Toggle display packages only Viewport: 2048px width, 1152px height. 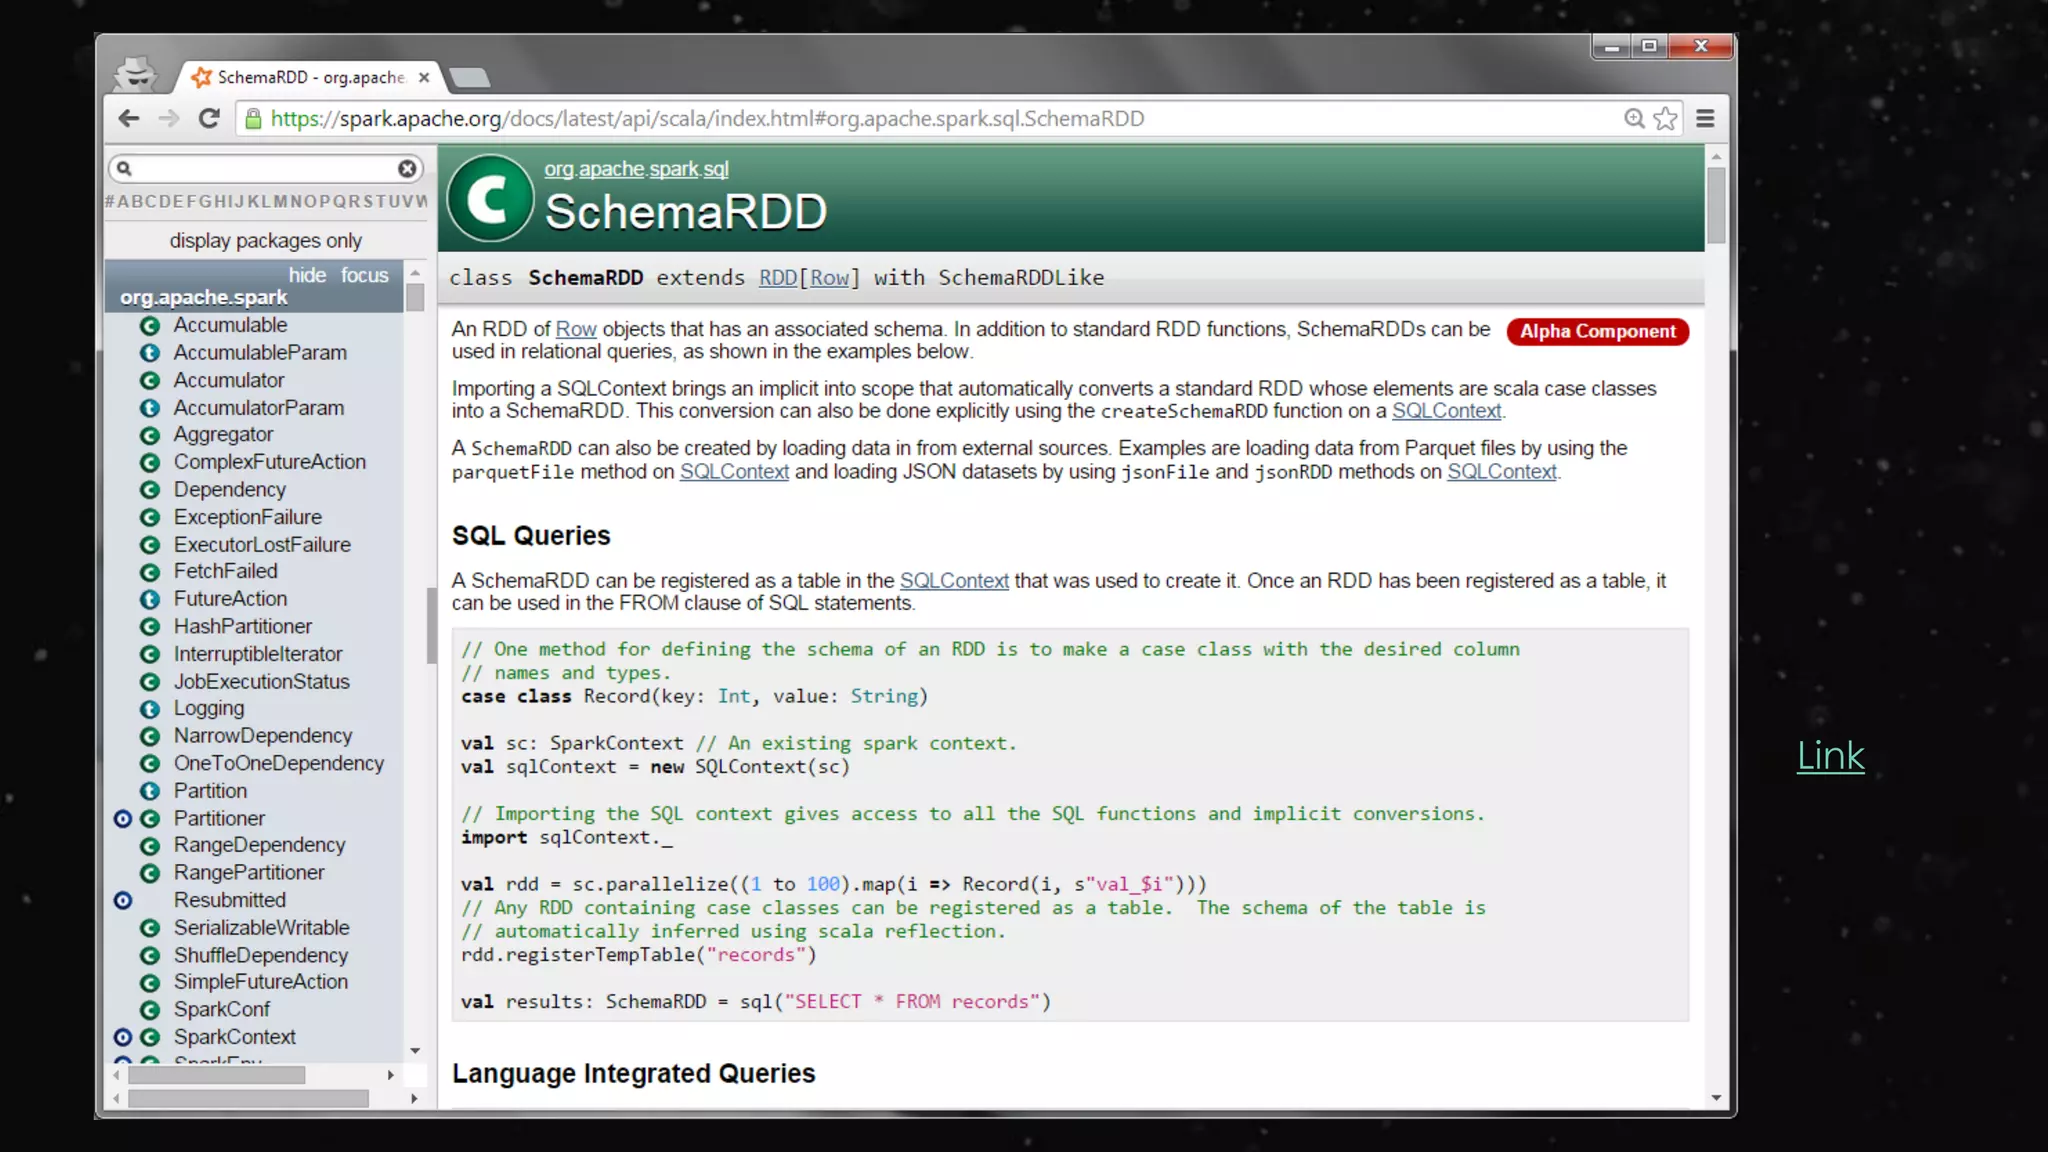(x=265, y=241)
